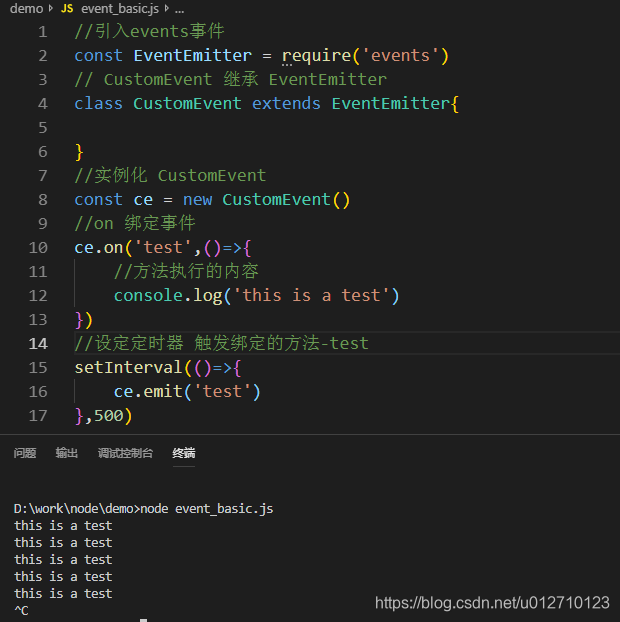Click line number 10 in gutter
This screenshot has height=622, width=620.
(38, 248)
